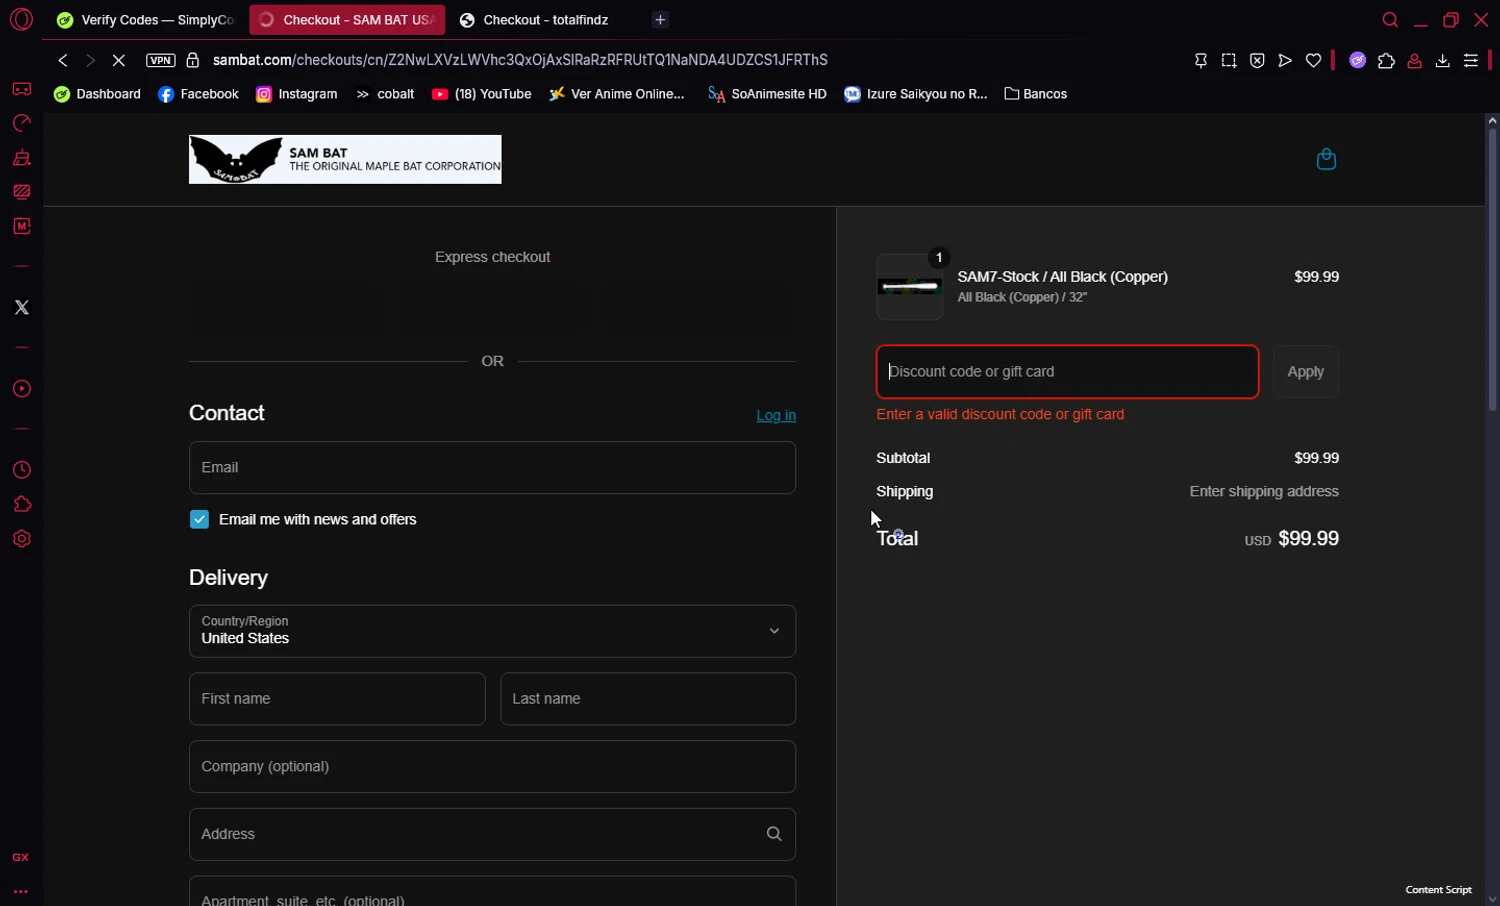Screen dimensions: 1500x906
Task: Open the monitor-shaped icon in sidebar
Action: pyautogui.click(x=21, y=192)
